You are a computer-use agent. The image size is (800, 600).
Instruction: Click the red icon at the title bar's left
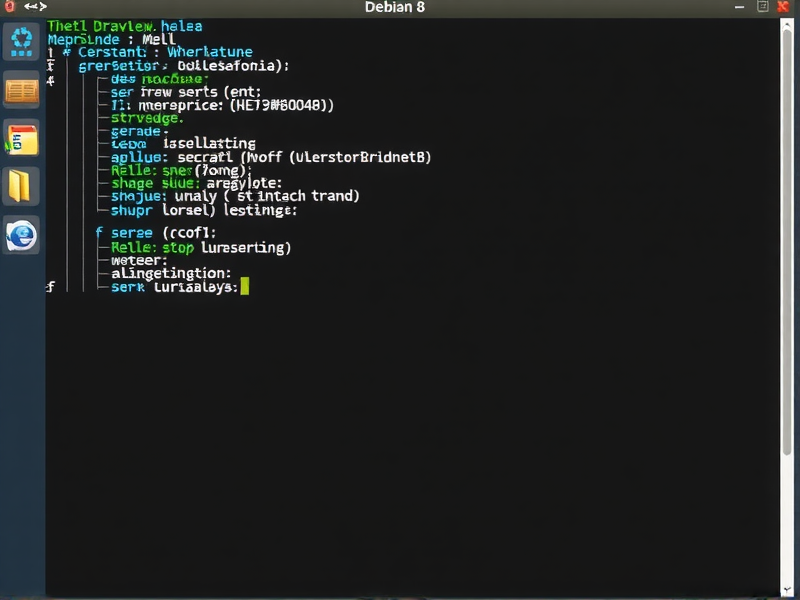click(9, 7)
